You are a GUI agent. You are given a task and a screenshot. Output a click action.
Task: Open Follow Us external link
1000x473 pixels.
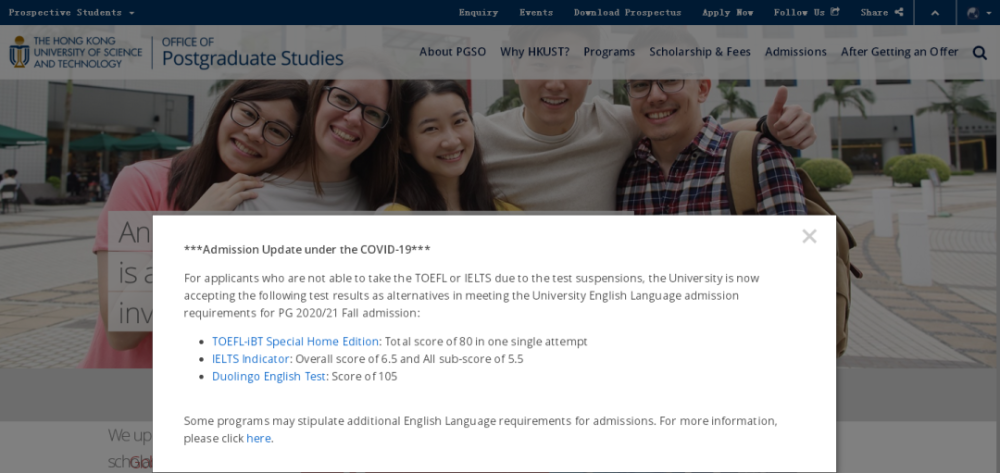[807, 12]
